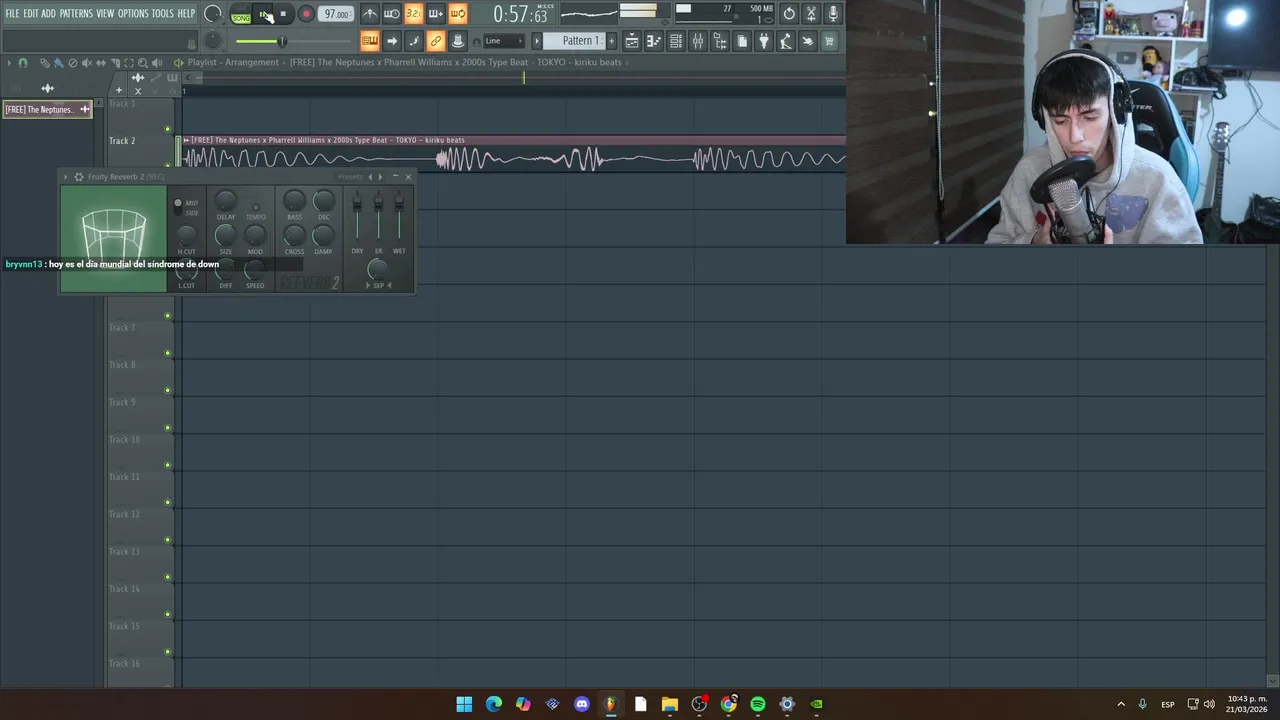The height and width of the screenshot is (720, 1280).
Task: Open the plugin picker plug icon
Action: point(764,41)
